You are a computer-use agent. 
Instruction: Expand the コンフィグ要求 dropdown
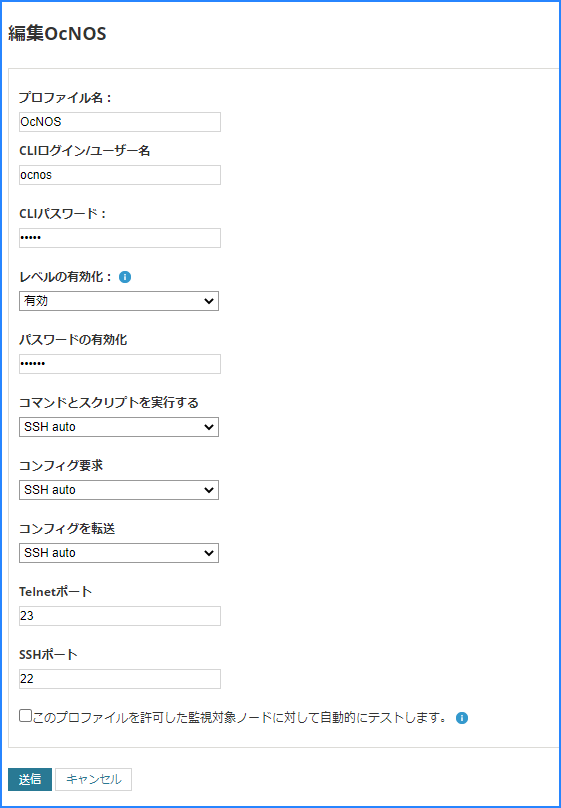pos(119,490)
